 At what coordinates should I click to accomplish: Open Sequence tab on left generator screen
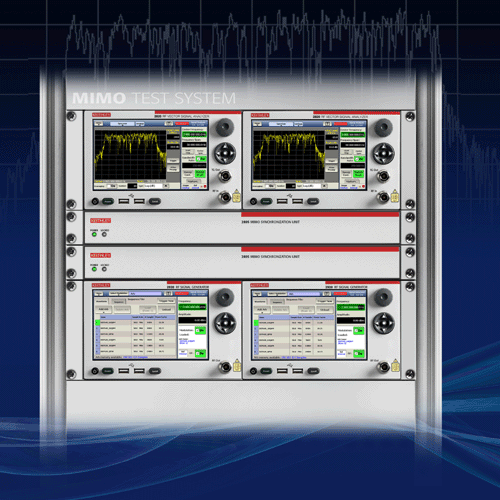click(x=118, y=301)
